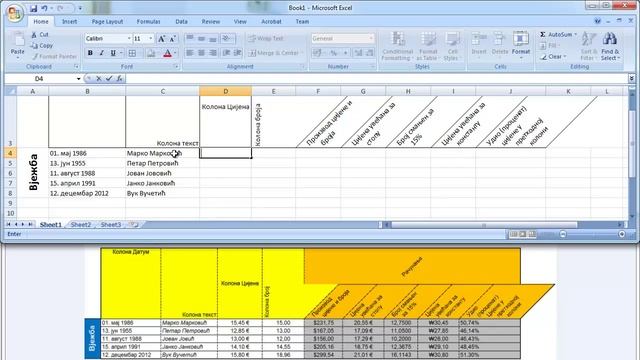Decrease font size with Shrink Font icon

point(172,38)
